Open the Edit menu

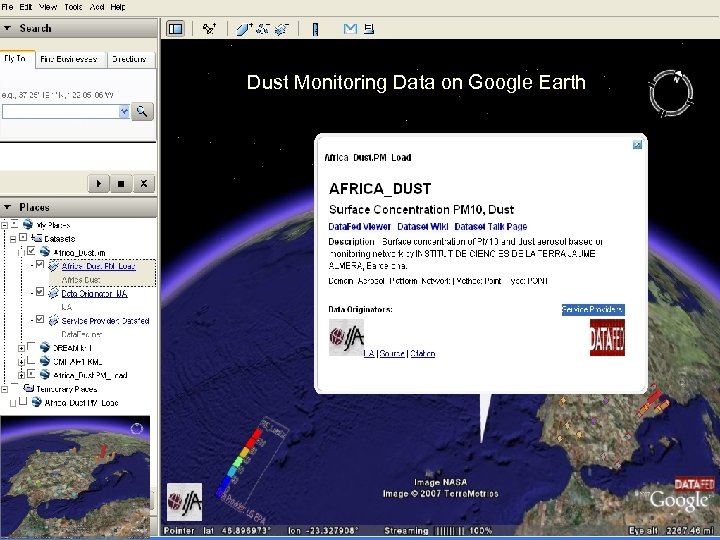click(26, 7)
